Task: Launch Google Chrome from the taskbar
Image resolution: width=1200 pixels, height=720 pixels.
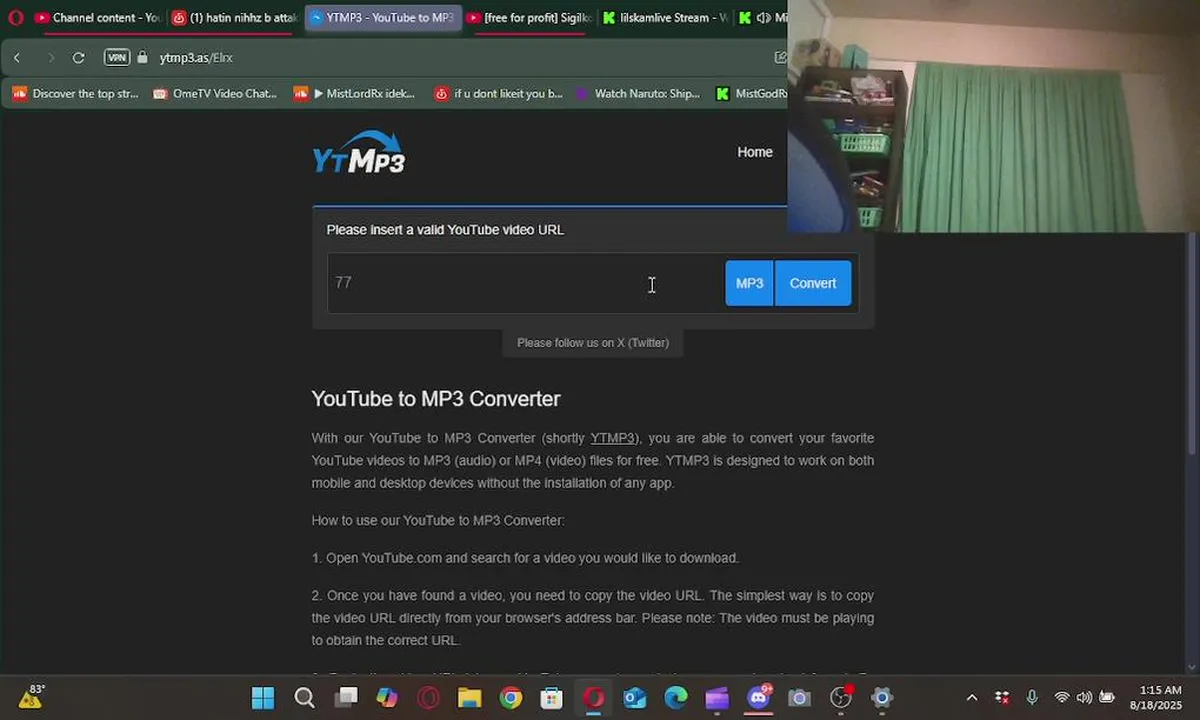Action: 511,698
